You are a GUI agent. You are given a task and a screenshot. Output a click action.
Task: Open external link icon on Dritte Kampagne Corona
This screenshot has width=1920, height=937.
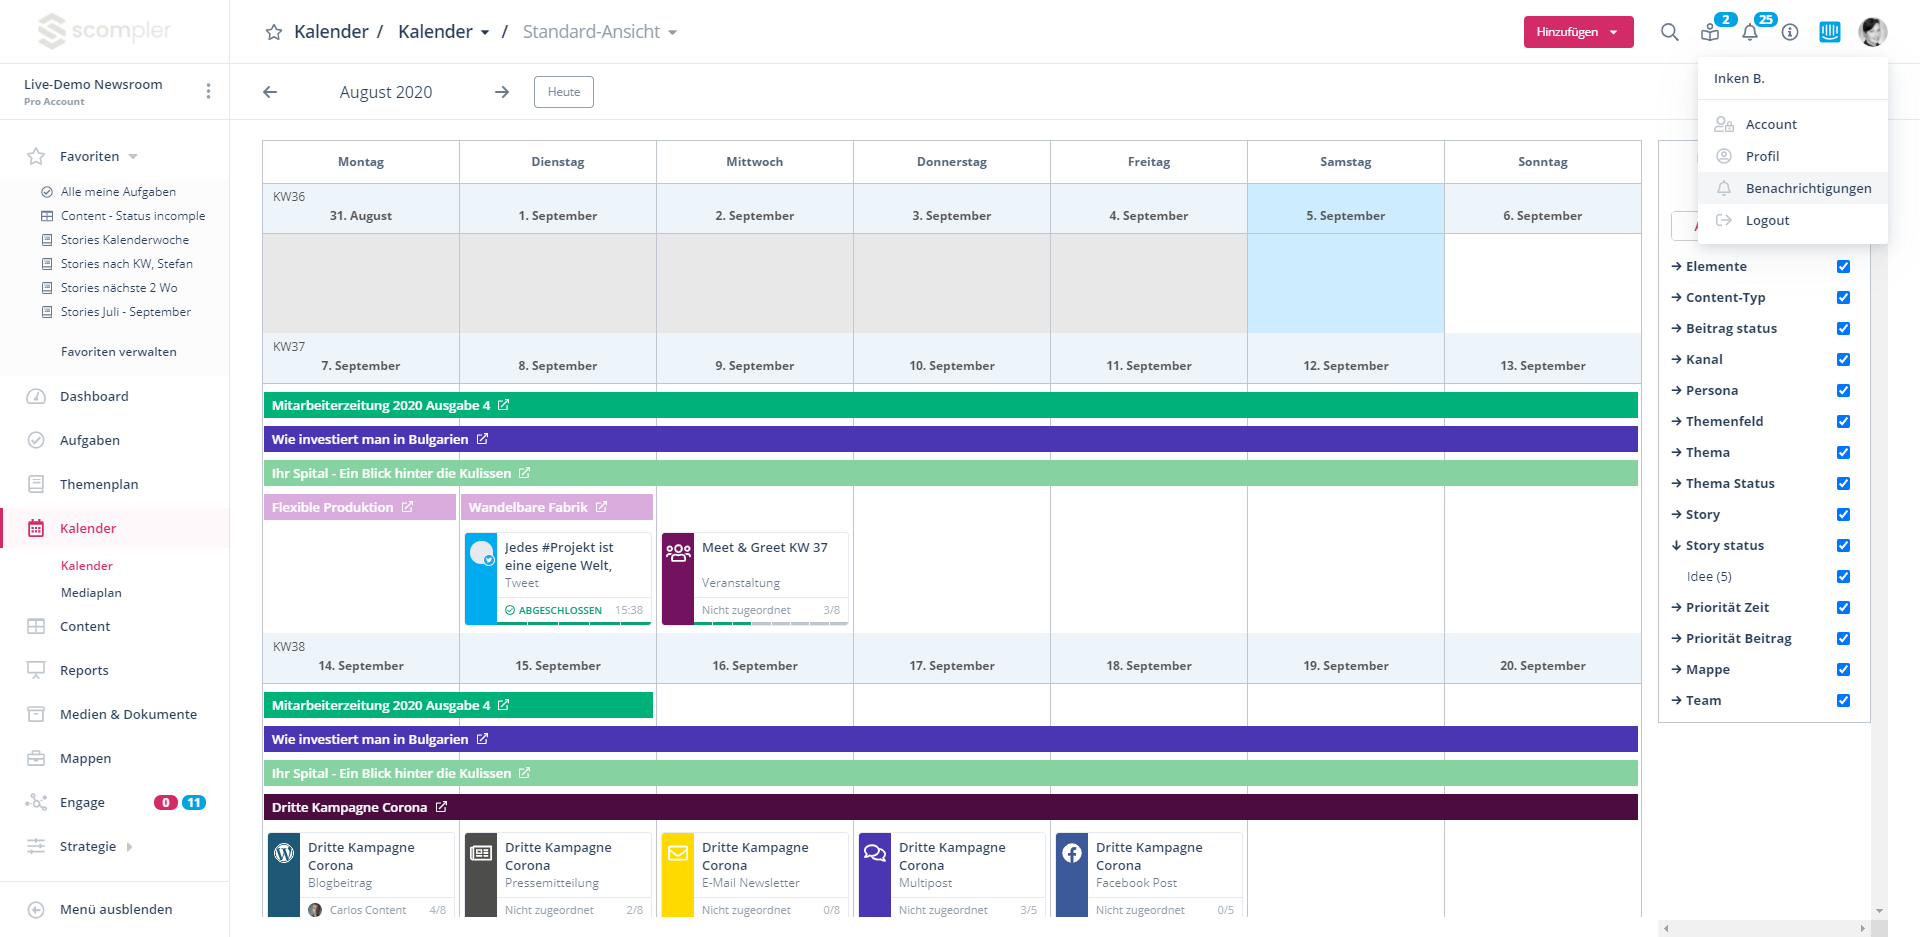441,807
